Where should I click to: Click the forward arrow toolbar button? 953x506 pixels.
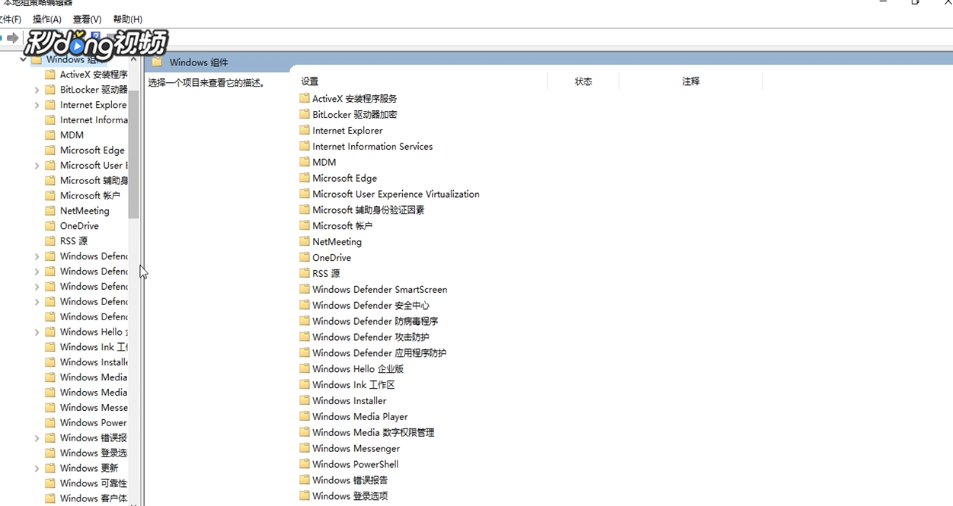tap(13, 38)
